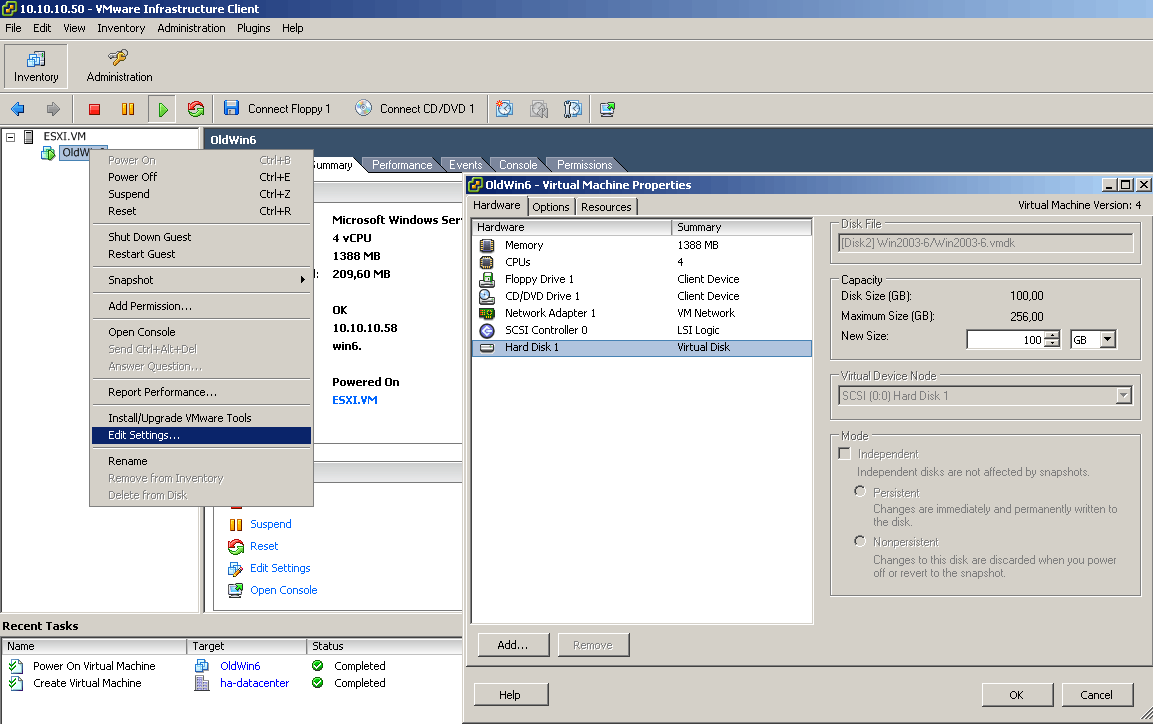
Task: Click the revert to snapshot toolbar icon
Action: tap(539, 110)
